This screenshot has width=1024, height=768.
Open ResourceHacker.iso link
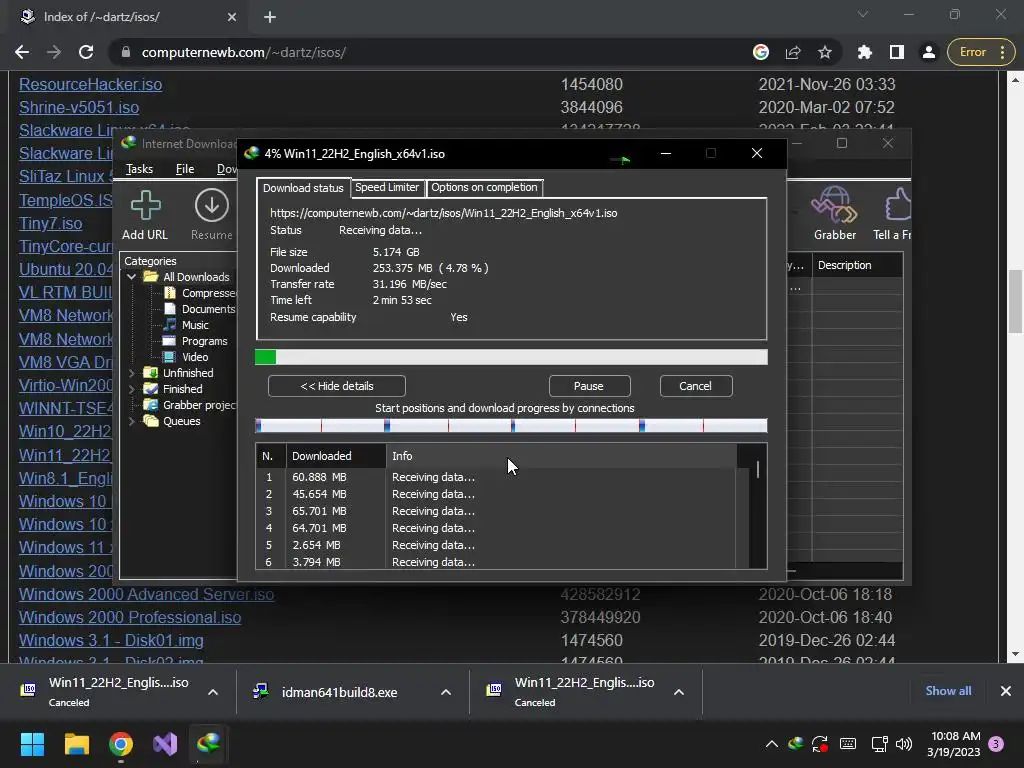(90, 84)
